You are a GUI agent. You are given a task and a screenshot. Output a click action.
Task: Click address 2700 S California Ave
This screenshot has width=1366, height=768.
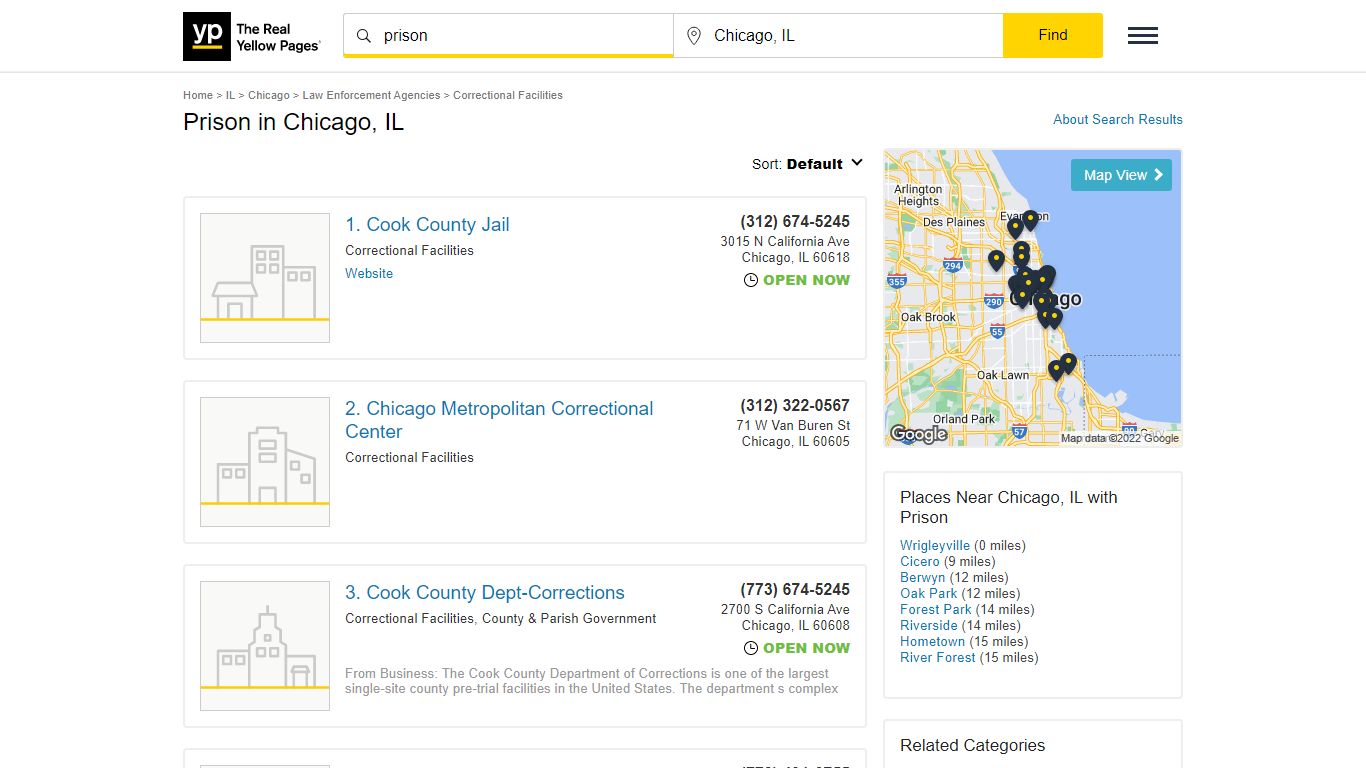[x=785, y=609]
